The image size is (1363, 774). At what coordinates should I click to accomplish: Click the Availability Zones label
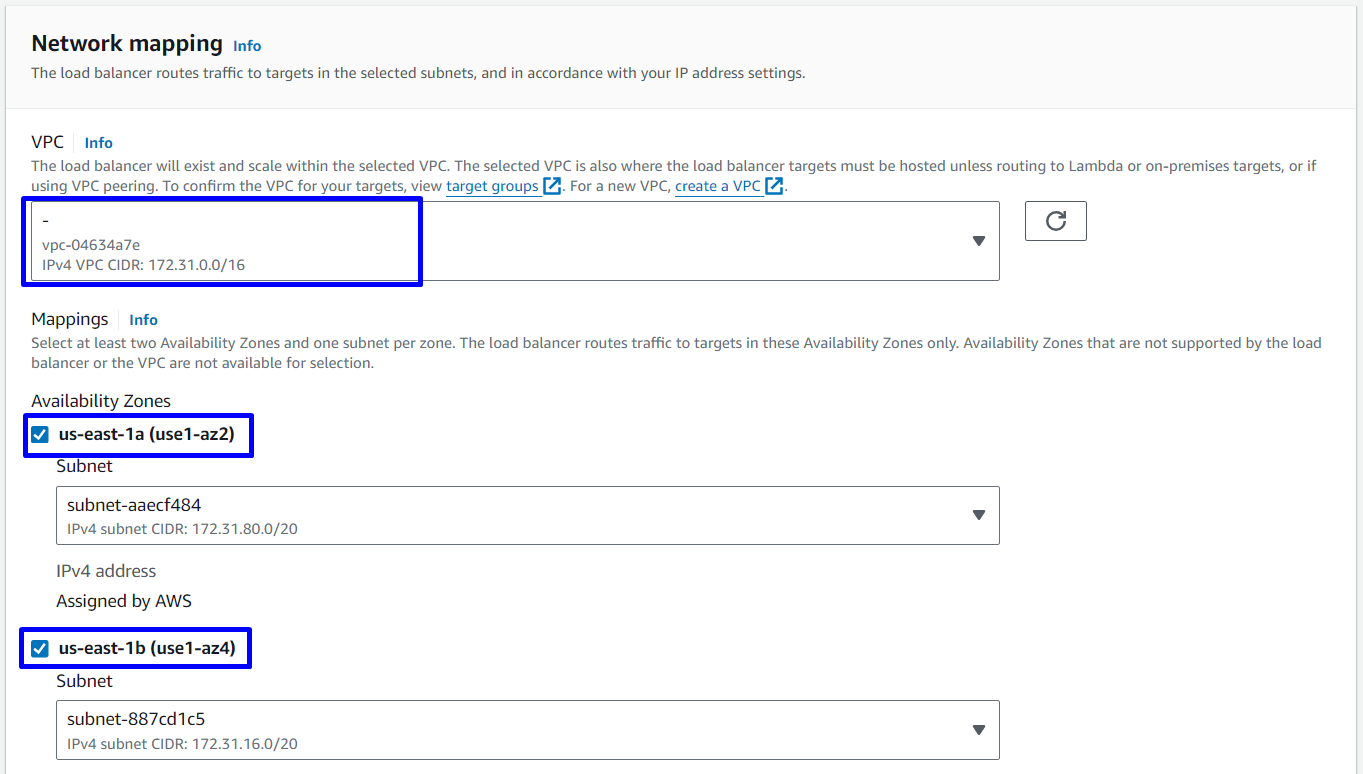(101, 401)
